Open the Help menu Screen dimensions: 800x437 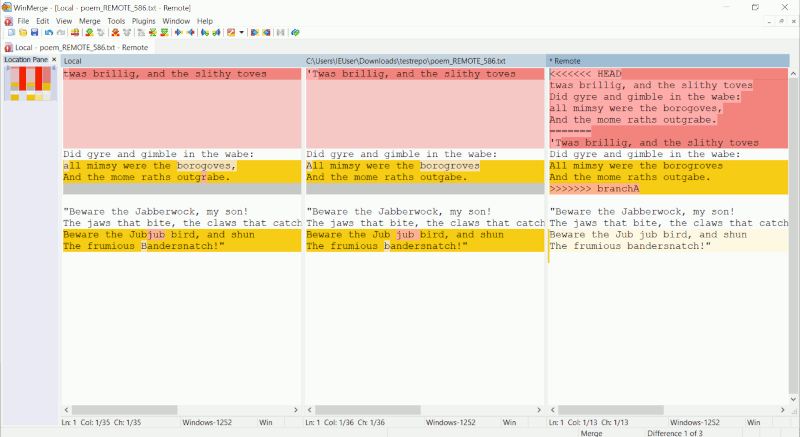(205, 21)
